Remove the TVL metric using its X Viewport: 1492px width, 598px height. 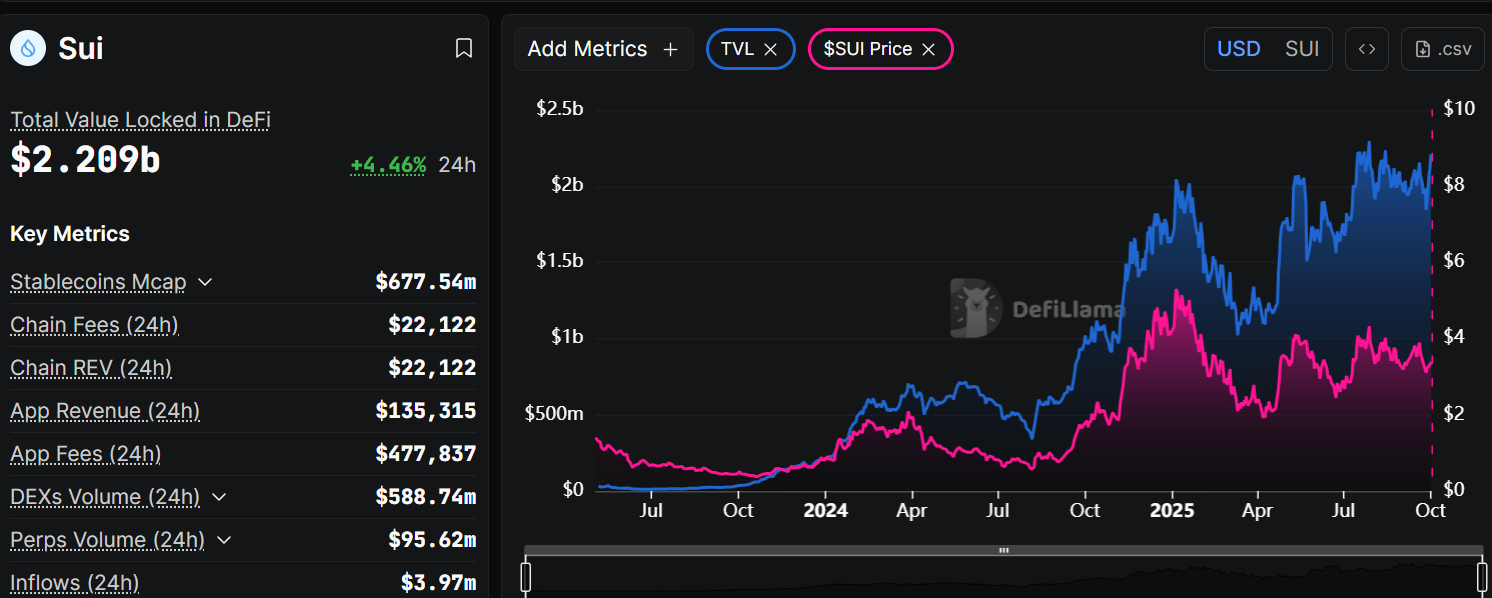click(770, 49)
